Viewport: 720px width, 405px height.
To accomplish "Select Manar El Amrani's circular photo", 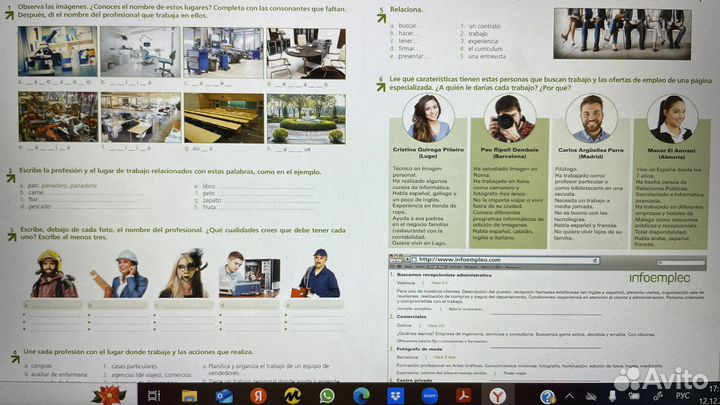I will (x=672, y=120).
